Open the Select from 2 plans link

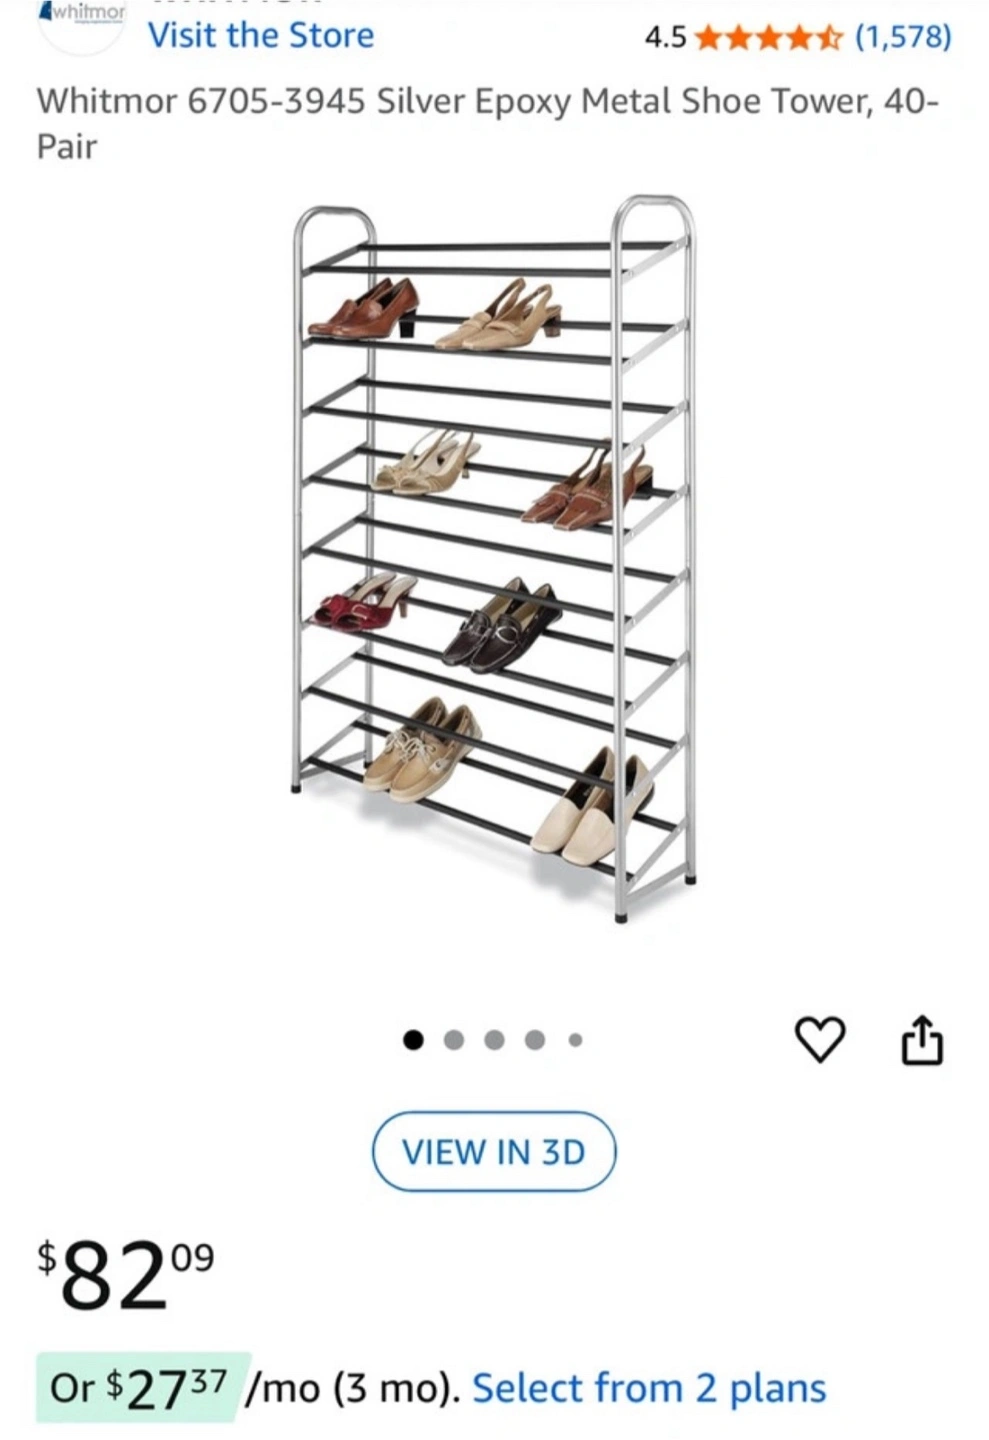coord(649,1388)
